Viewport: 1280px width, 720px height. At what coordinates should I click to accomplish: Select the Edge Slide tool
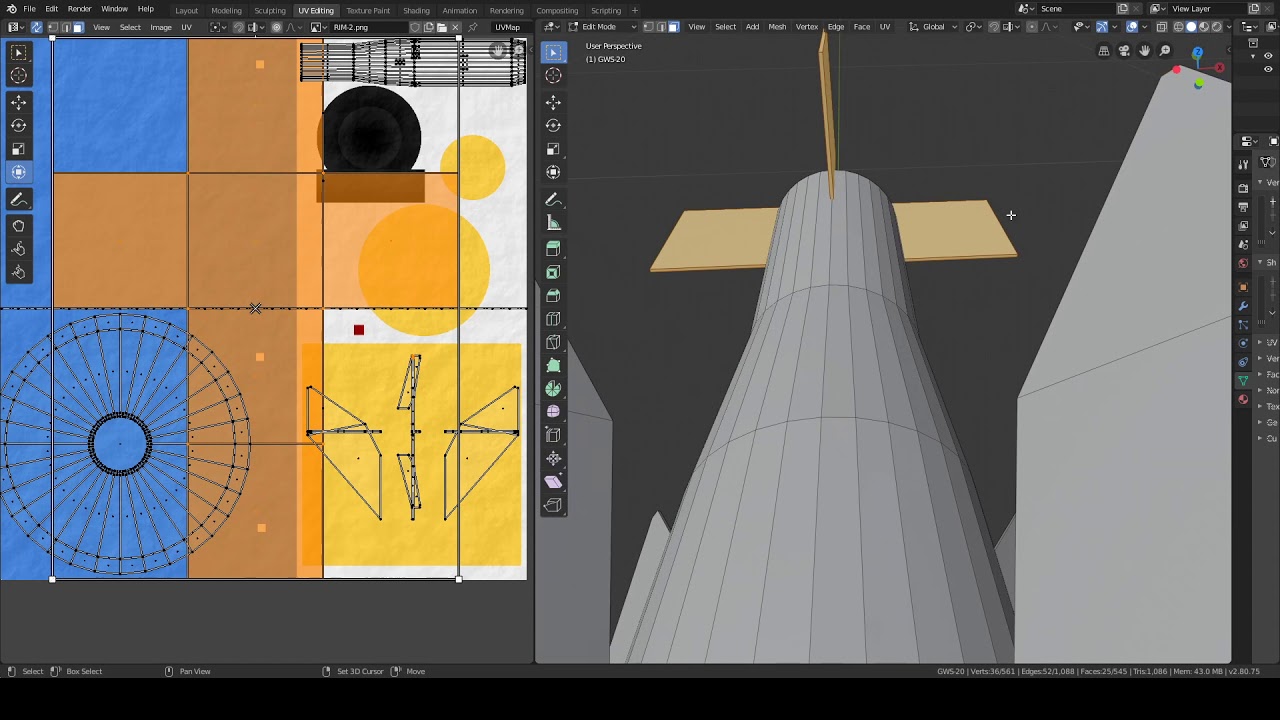tap(553, 435)
